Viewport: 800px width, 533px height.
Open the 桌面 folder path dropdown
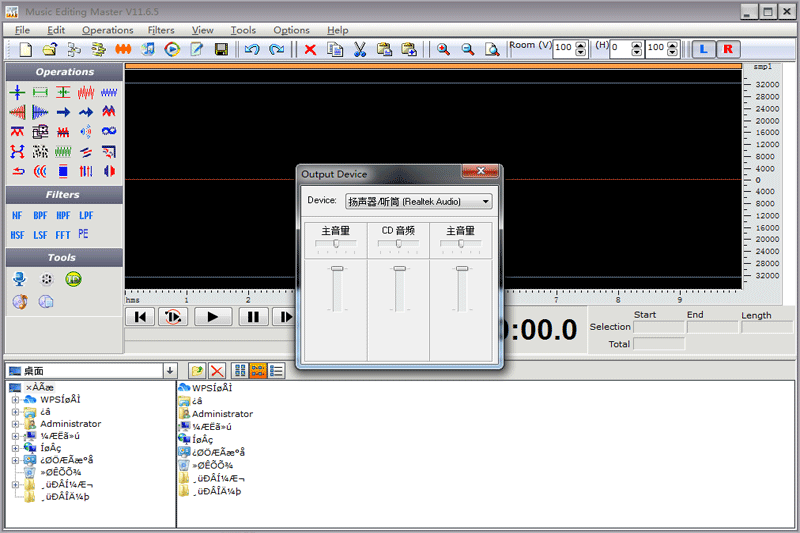tap(169, 371)
